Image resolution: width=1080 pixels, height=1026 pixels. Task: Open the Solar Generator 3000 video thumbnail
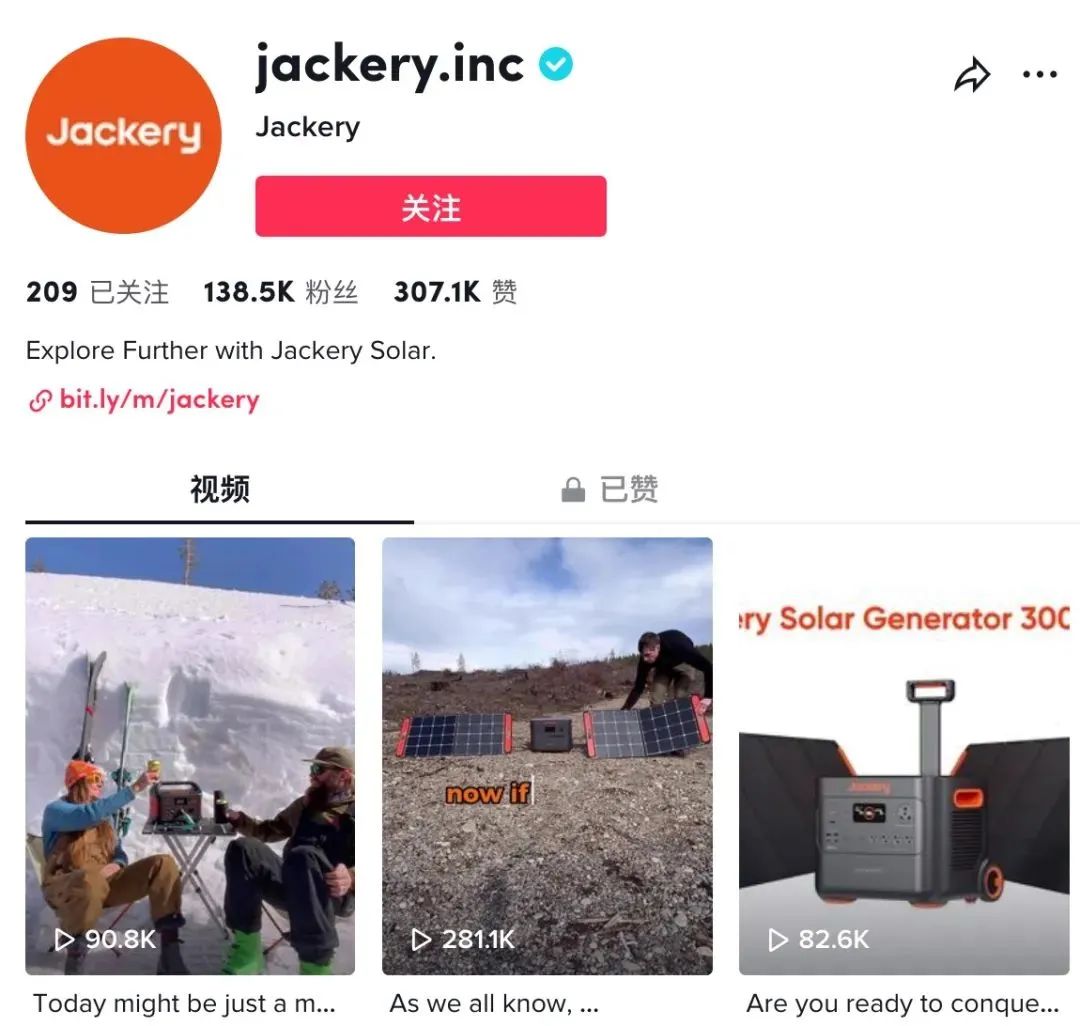[x=904, y=756]
